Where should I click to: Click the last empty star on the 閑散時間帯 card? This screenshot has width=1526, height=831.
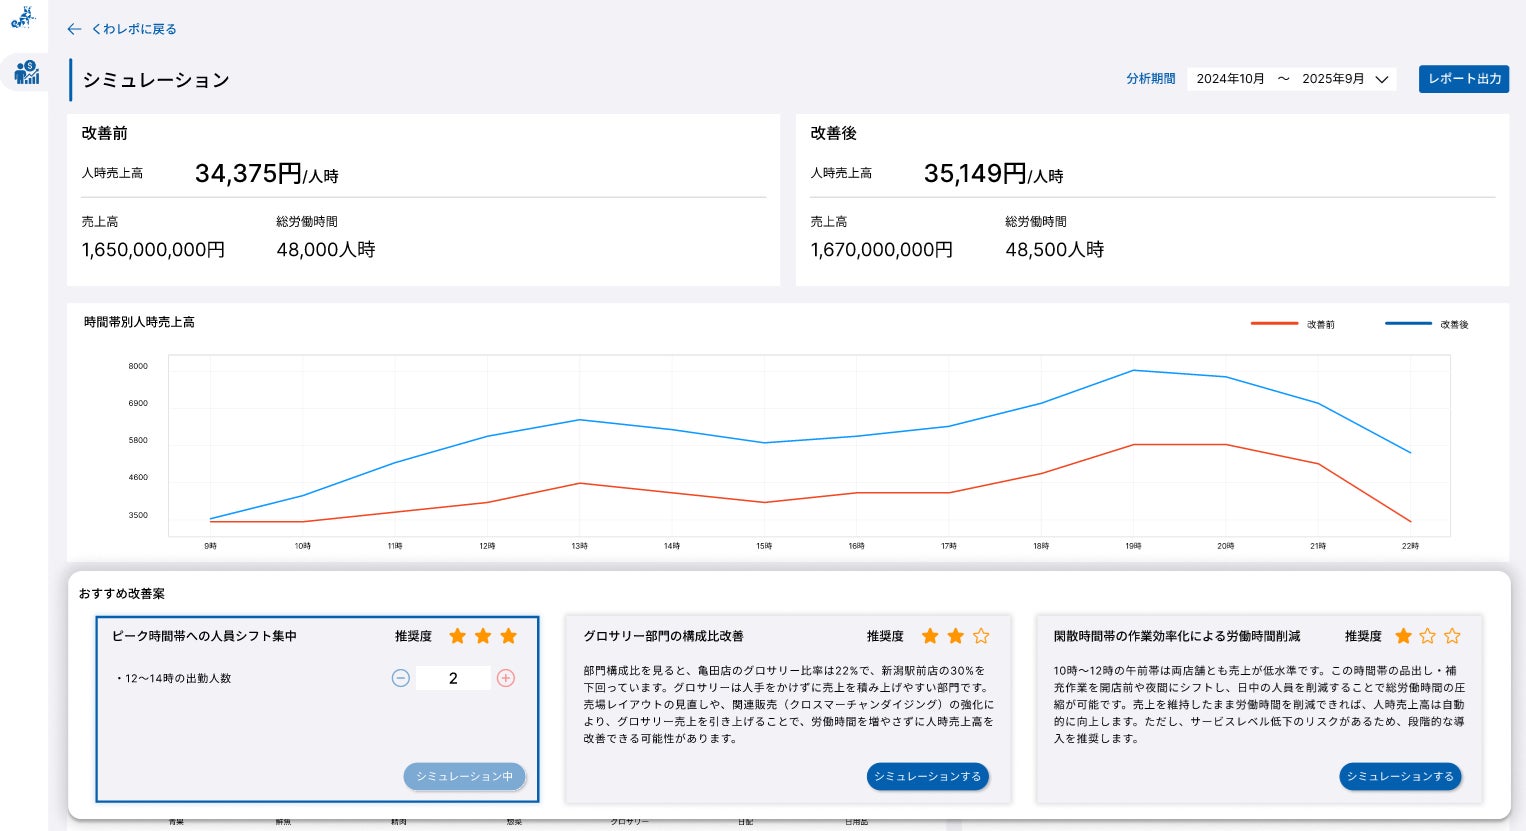point(1452,636)
